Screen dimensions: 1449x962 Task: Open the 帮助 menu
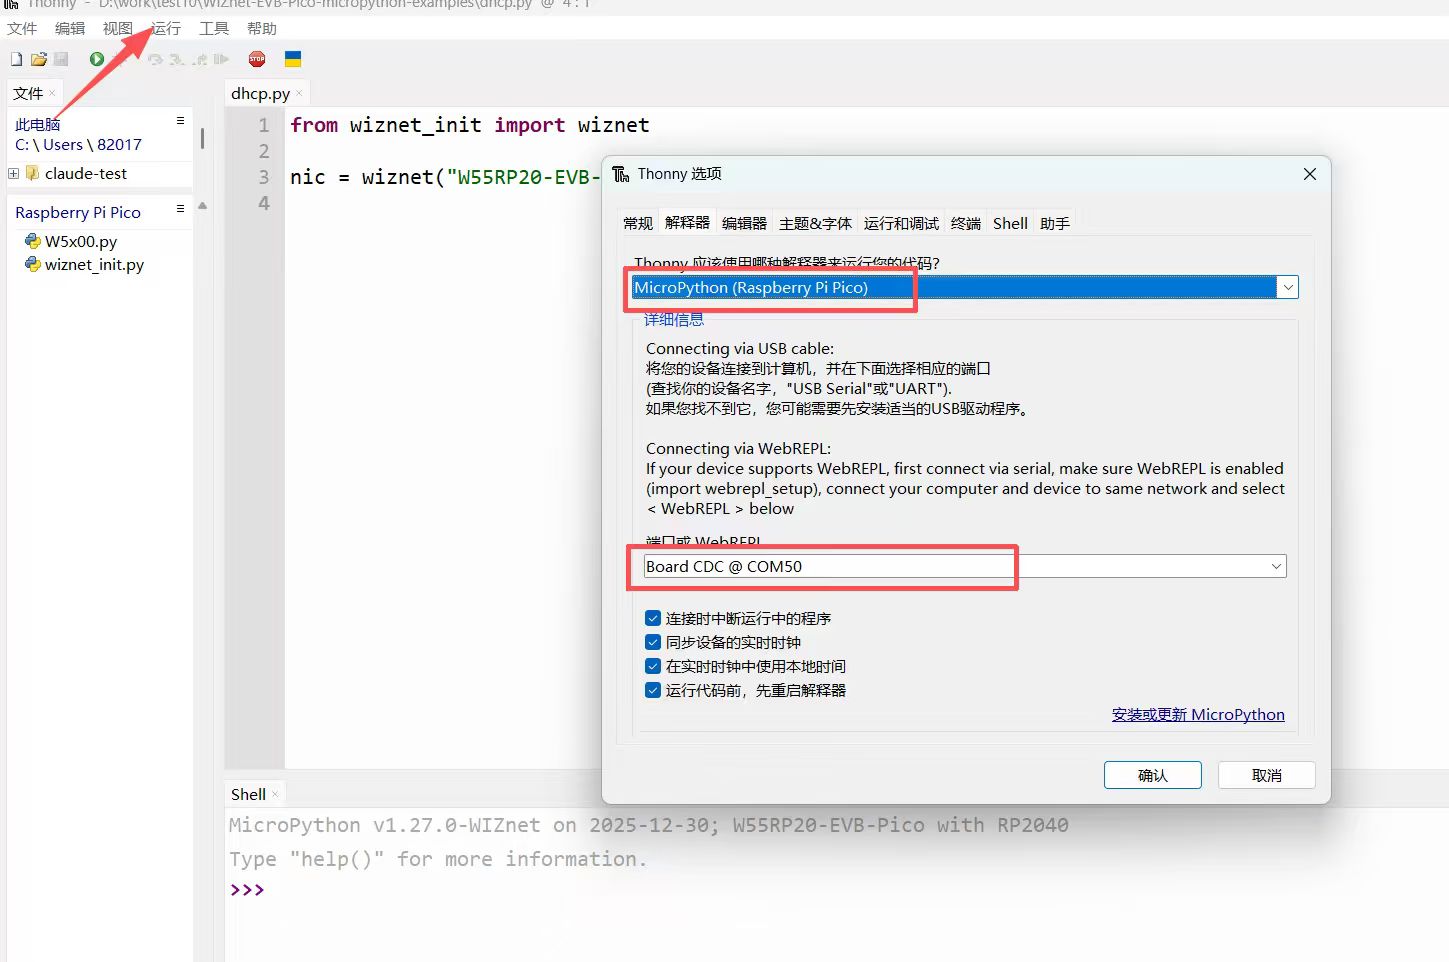[262, 29]
